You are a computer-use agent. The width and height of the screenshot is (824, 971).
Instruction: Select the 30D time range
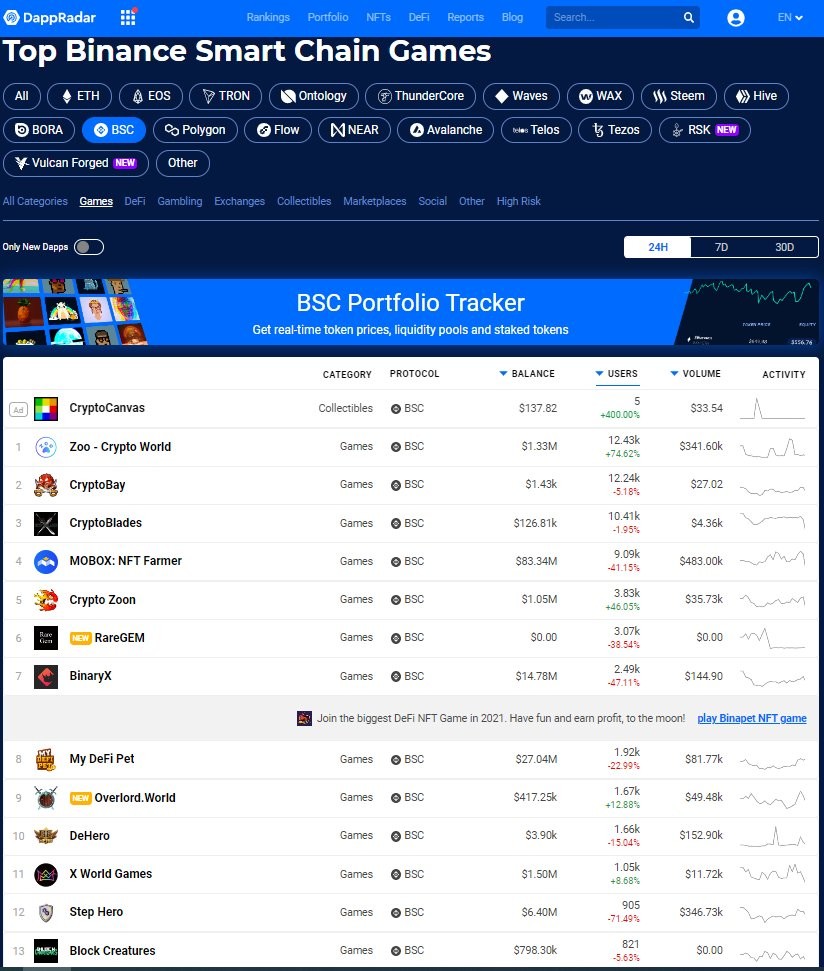[x=784, y=247]
